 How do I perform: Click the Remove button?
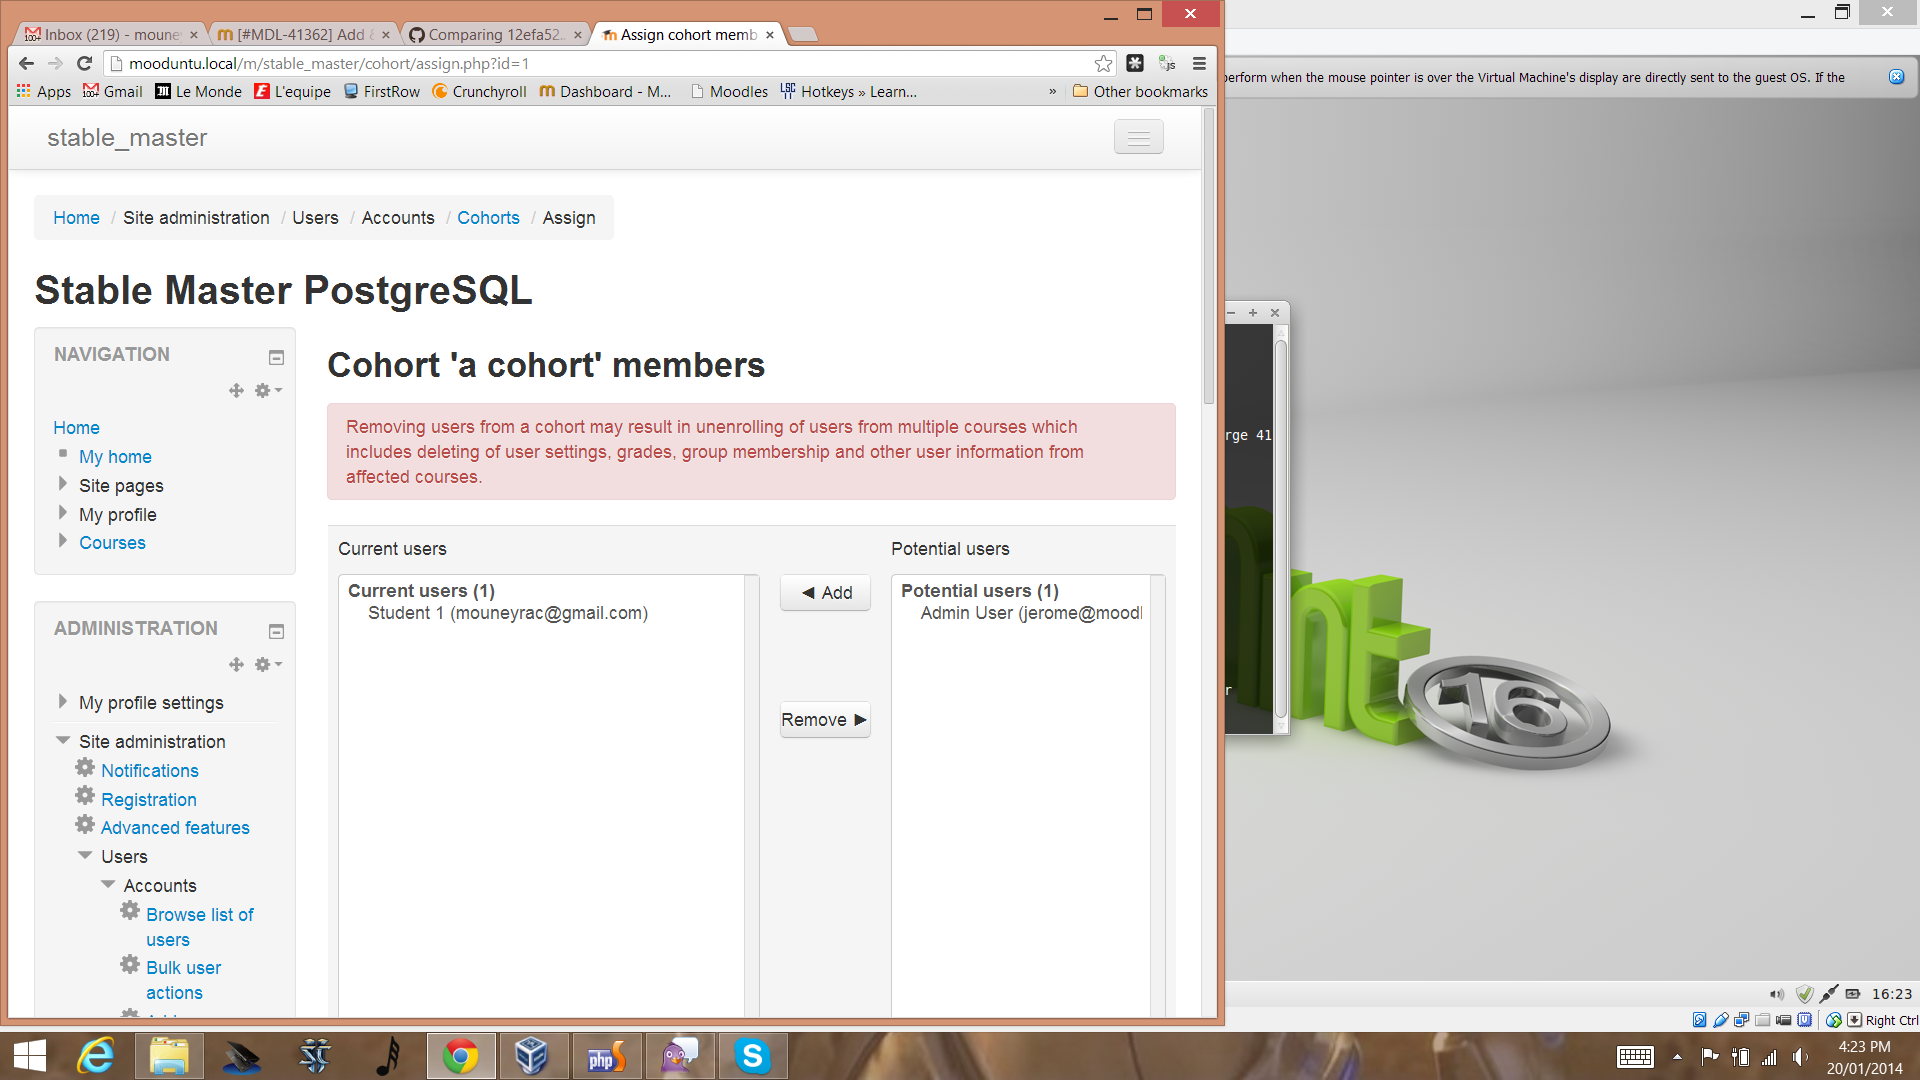825,720
